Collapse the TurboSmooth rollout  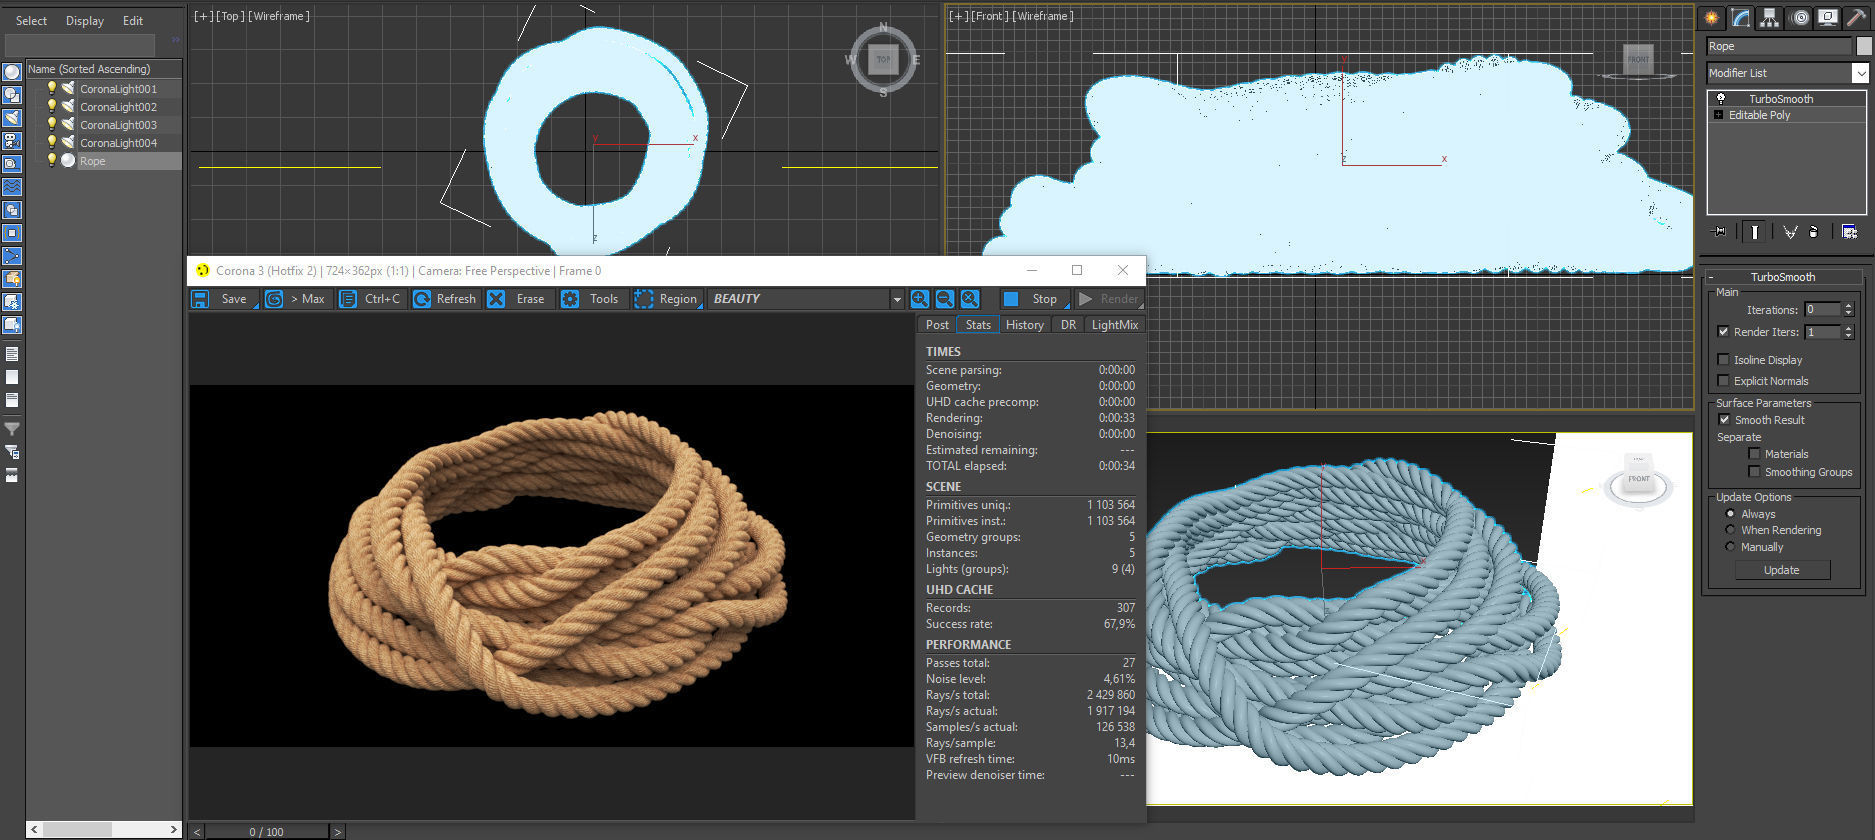point(1782,277)
